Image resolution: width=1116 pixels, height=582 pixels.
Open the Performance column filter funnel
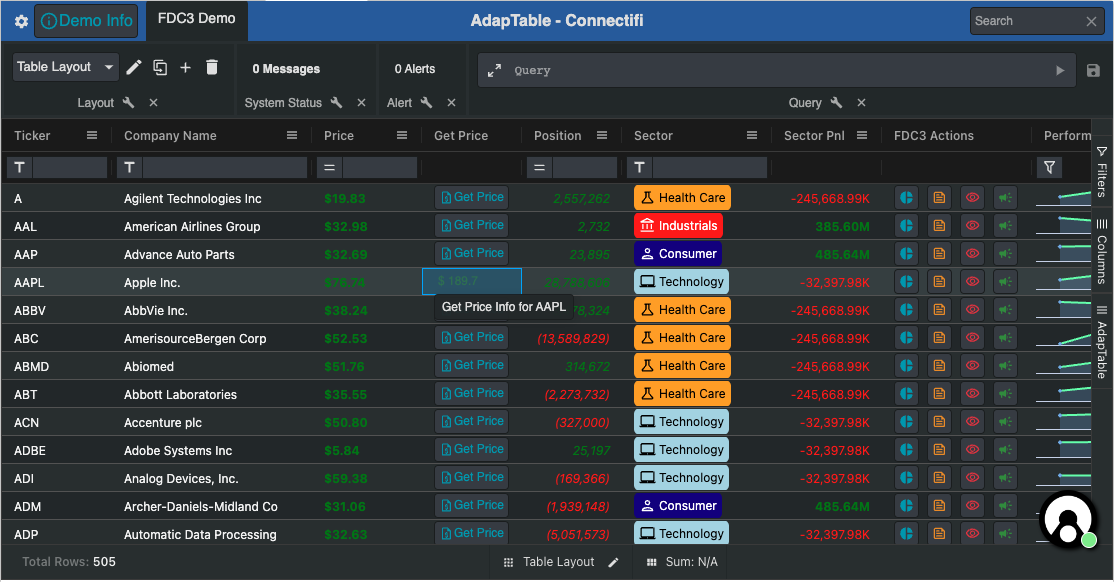point(1049,167)
